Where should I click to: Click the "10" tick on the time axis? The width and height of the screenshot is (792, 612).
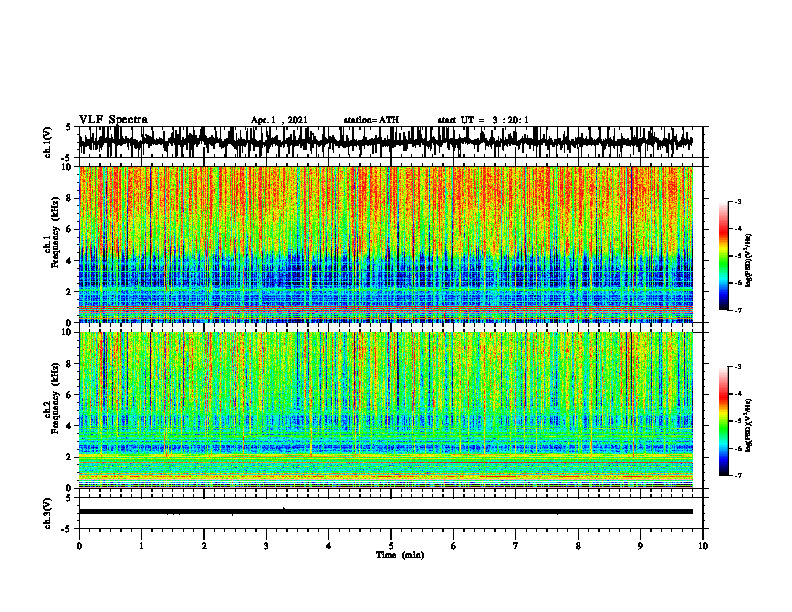tap(703, 546)
